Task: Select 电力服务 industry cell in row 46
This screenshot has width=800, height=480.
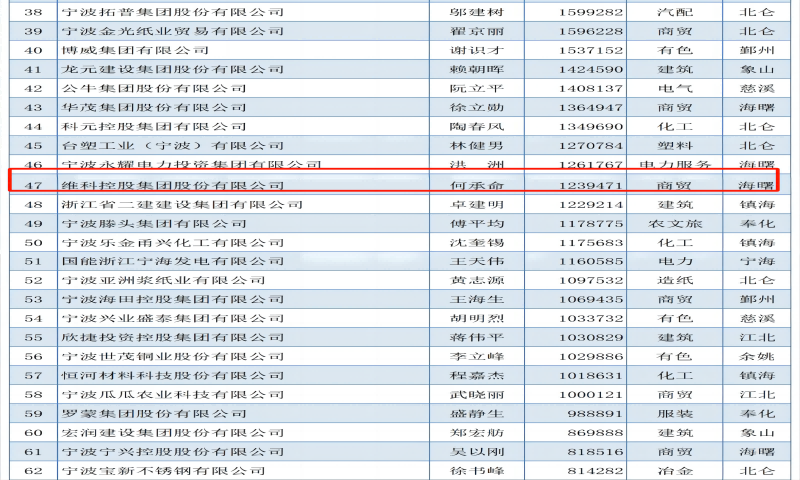Action: pos(675,164)
